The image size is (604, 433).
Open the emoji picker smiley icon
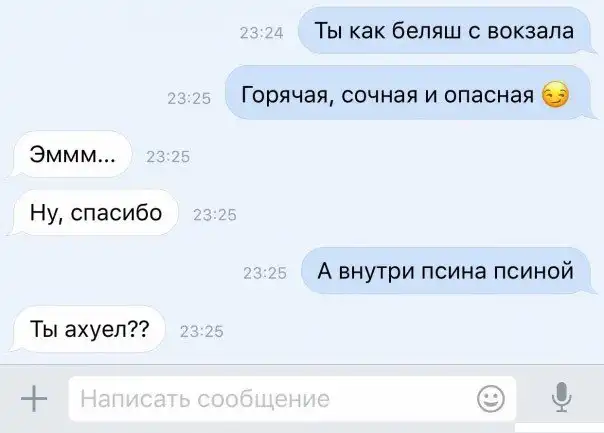click(x=491, y=398)
